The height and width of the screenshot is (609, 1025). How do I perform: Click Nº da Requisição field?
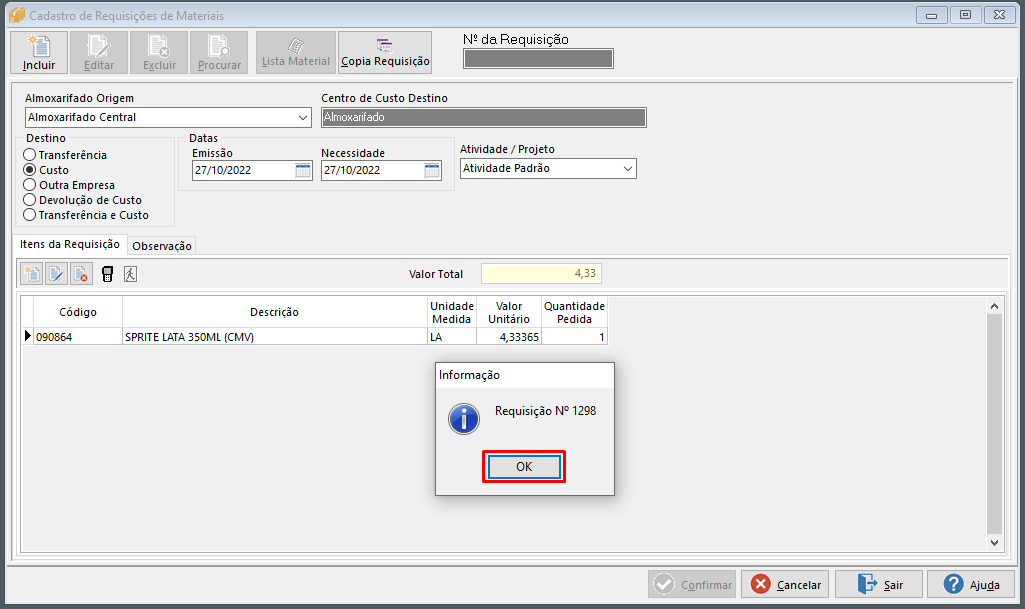tap(538, 59)
